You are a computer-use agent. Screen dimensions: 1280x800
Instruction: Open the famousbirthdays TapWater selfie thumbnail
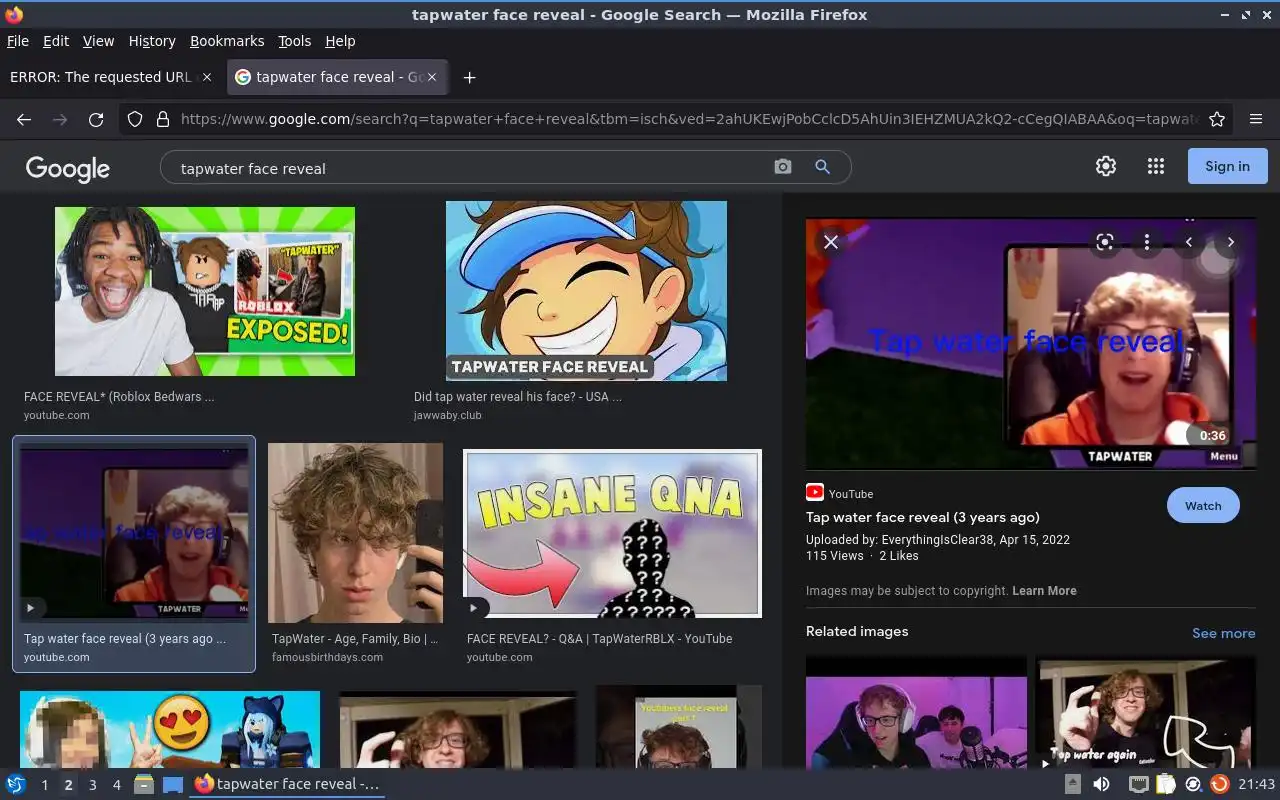355,533
